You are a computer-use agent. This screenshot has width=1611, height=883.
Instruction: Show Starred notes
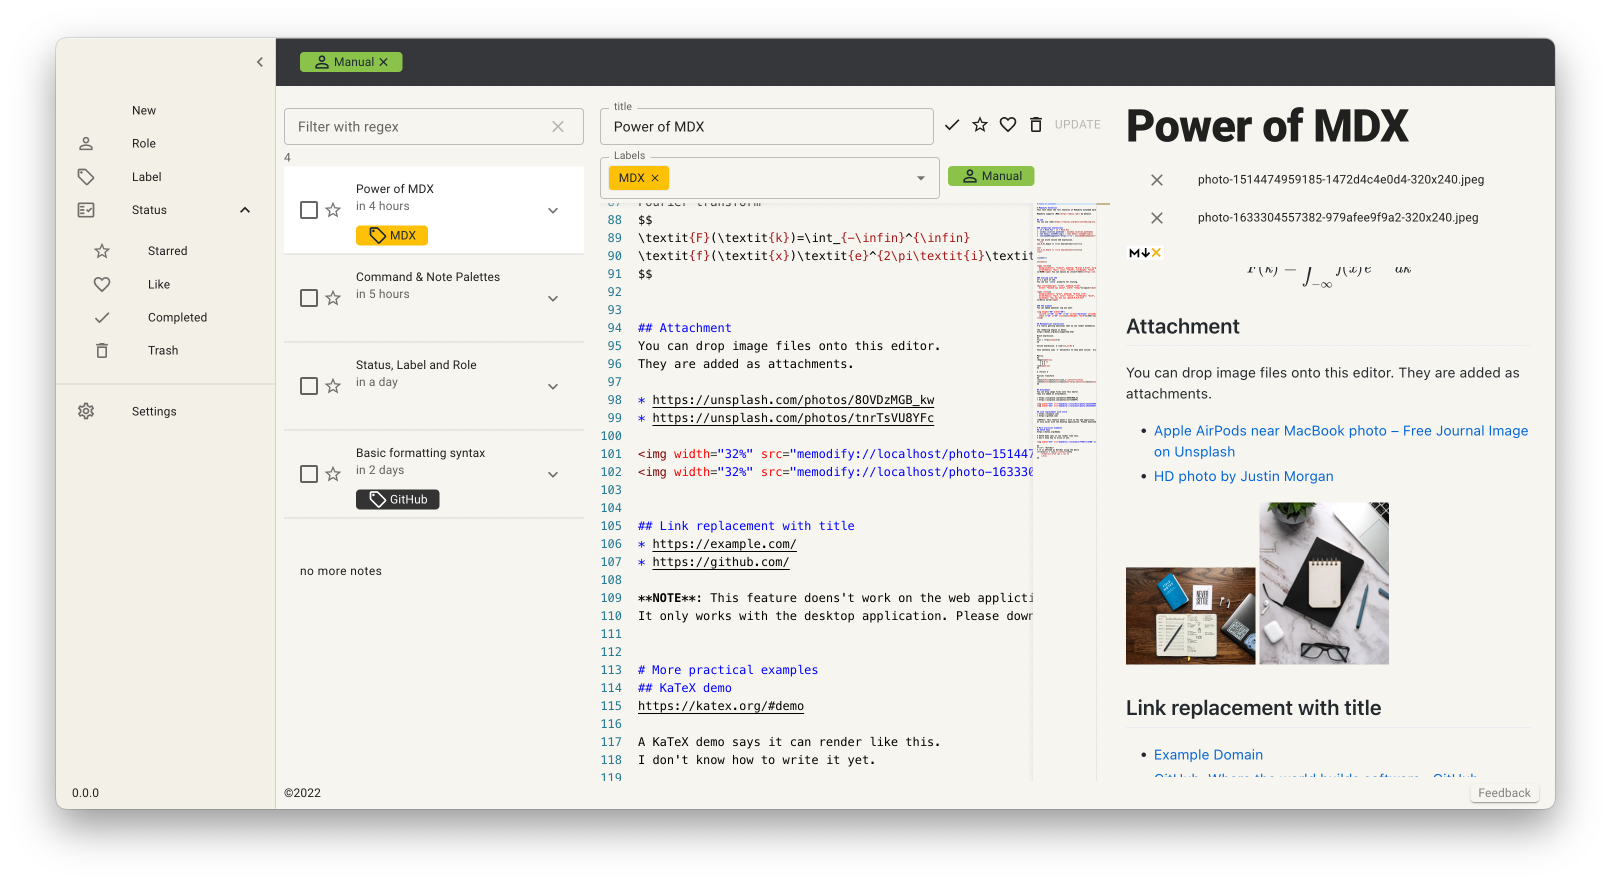click(x=168, y=251)
